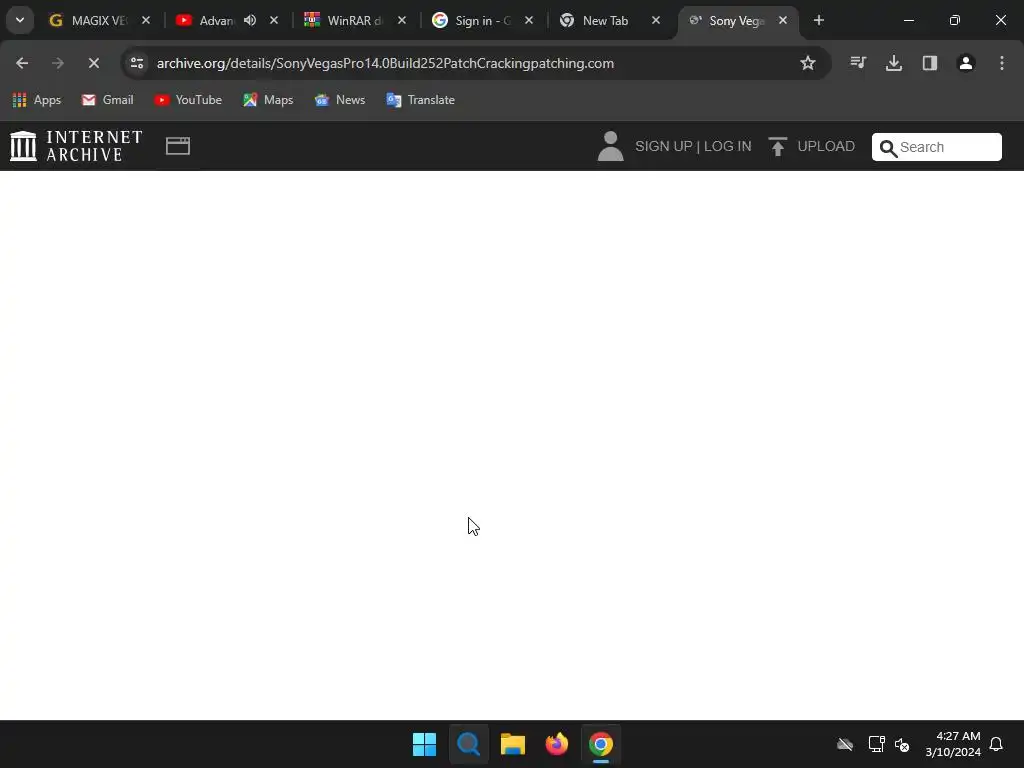Close the New Tab tab
This screenshot has height=768, width=1024.
click(656, 21)
